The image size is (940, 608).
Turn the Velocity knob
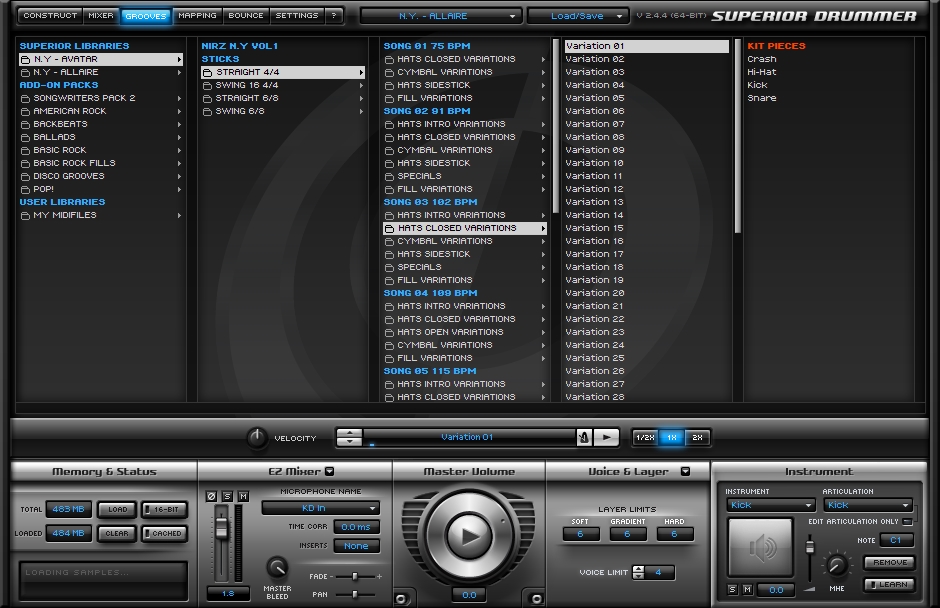point(257,438)
